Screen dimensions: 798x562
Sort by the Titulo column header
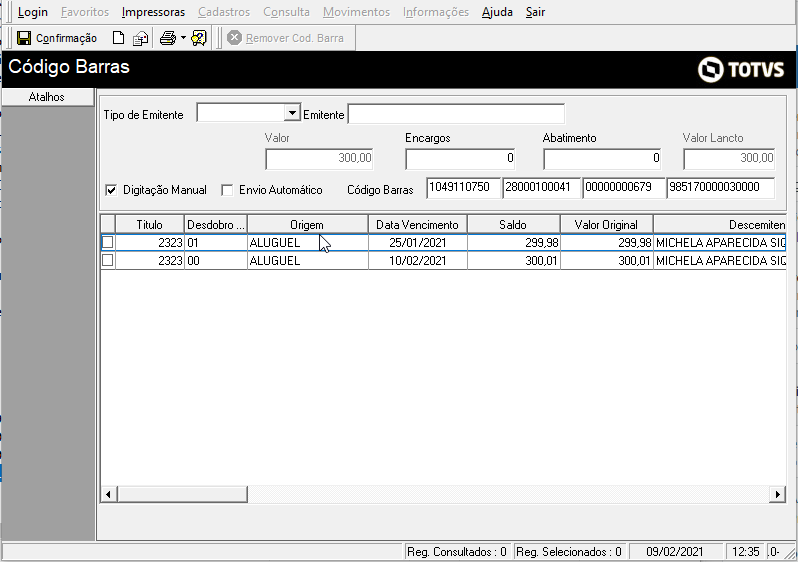point(150,224)
